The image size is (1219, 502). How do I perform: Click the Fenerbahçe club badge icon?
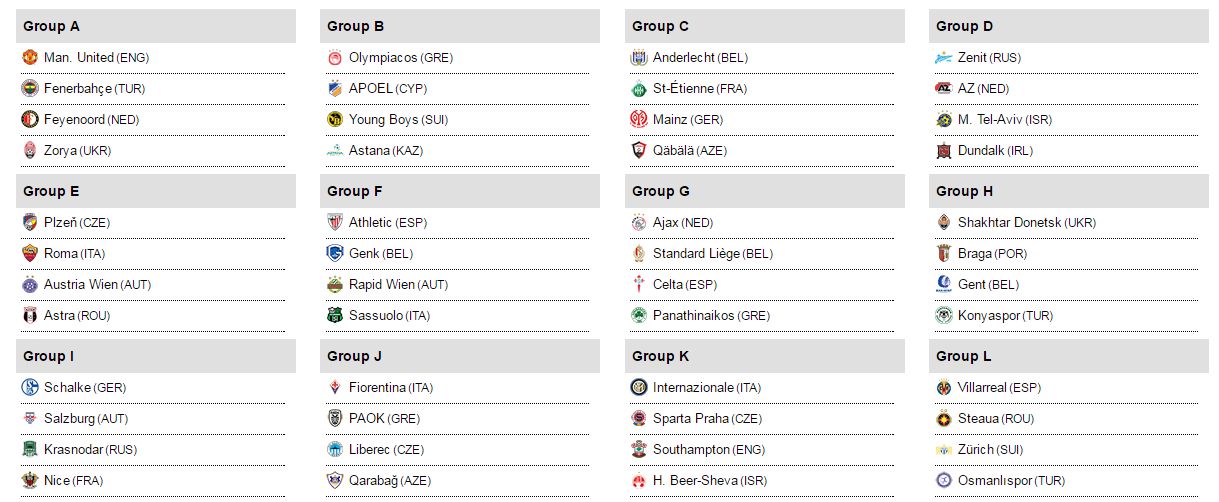(x=29, y=89)
